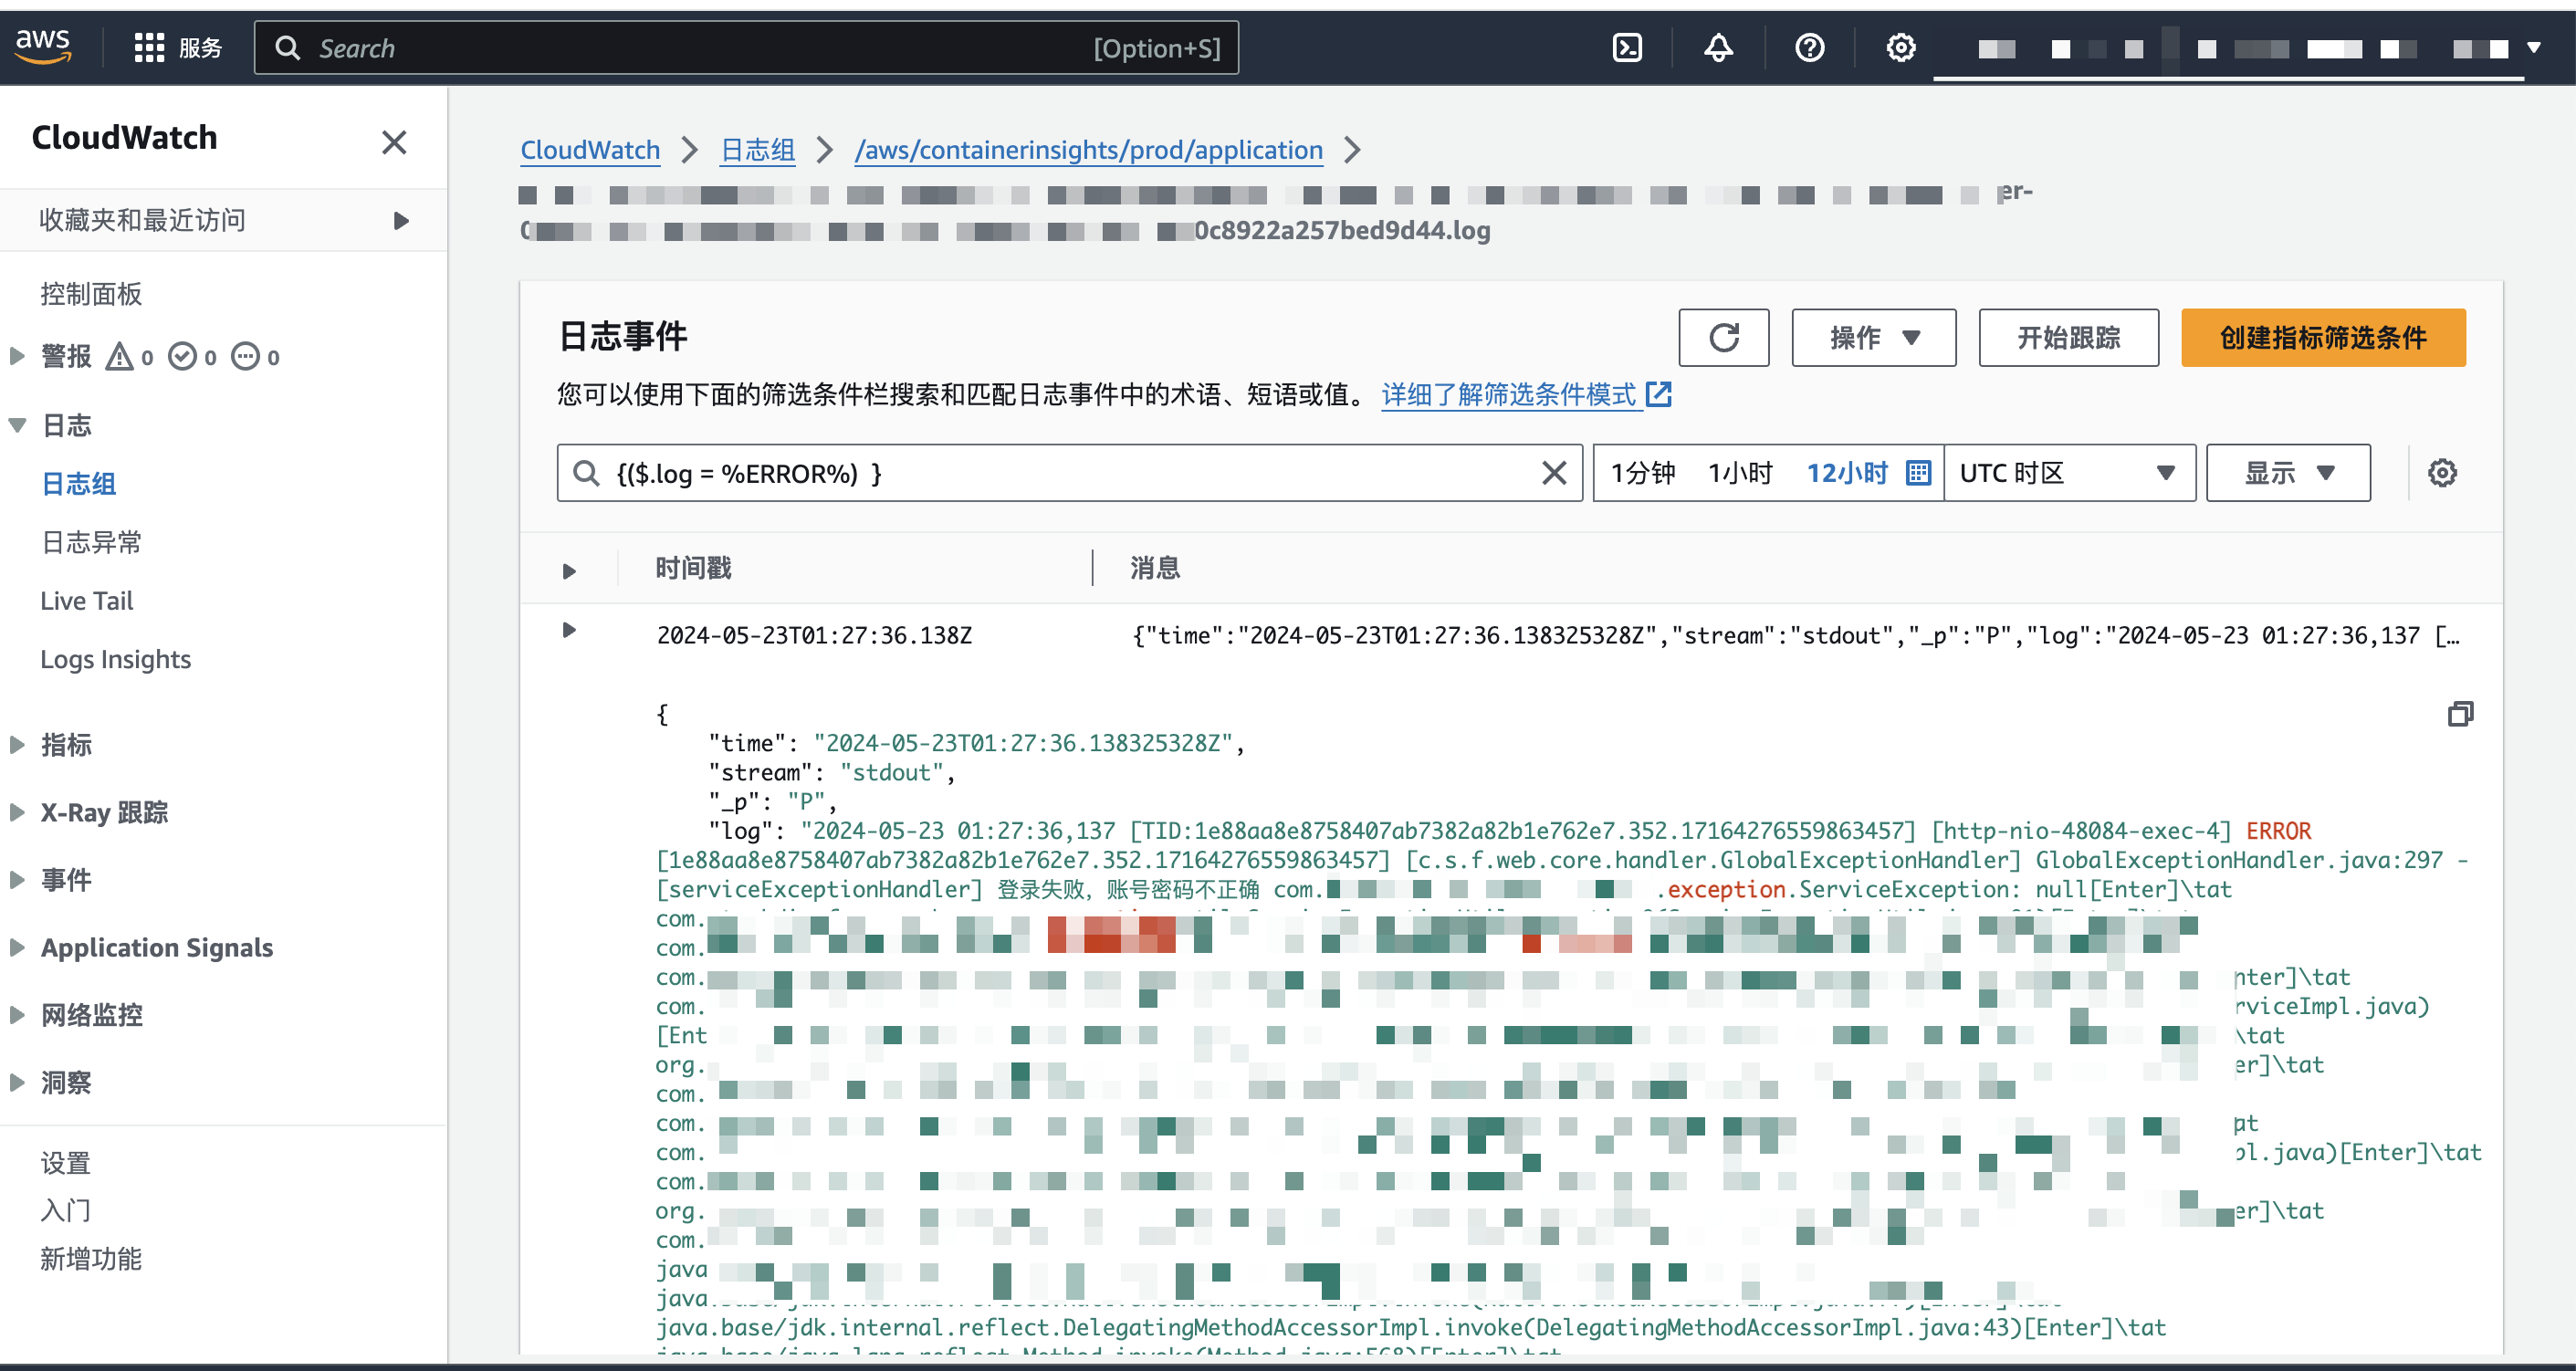The width and height of the screenshot is (2576, 1371).
Task: Select the 1小时 time range
Action: (1740, 473)
